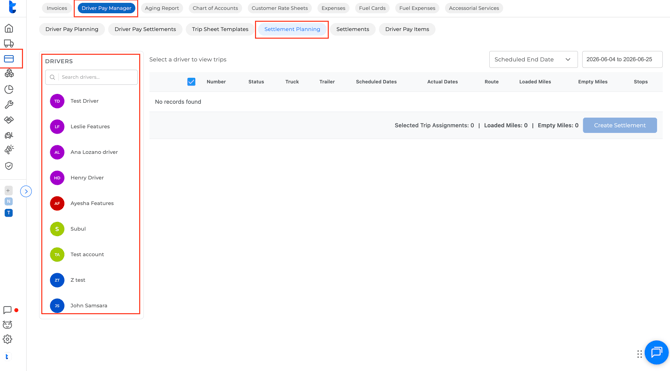Open the date range picker field
The height and width of the screenshot is (371, 670).
click(622, 59)
